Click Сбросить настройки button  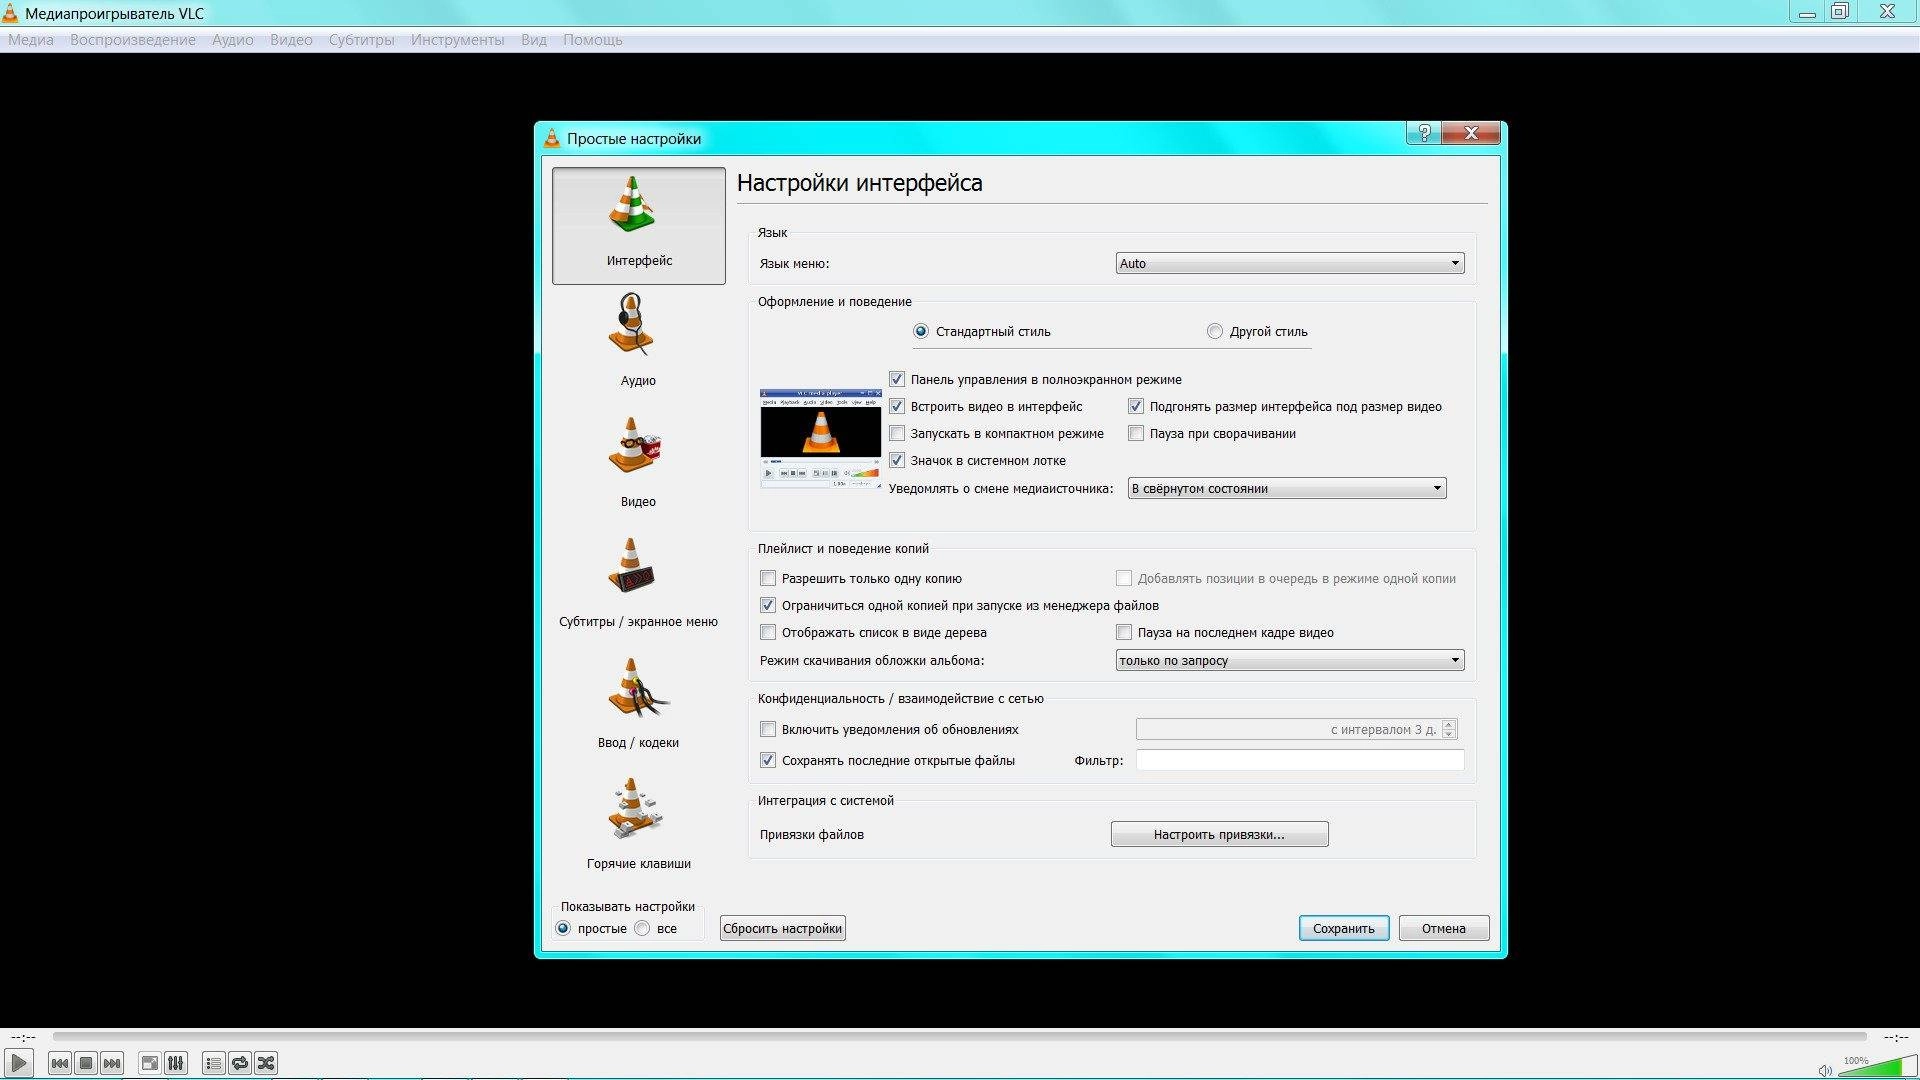click(782, 929)
